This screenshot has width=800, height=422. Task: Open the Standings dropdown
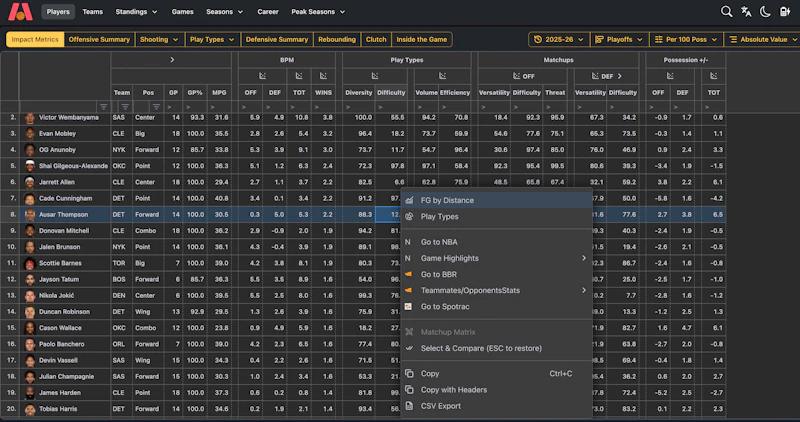tap(136, 12)
